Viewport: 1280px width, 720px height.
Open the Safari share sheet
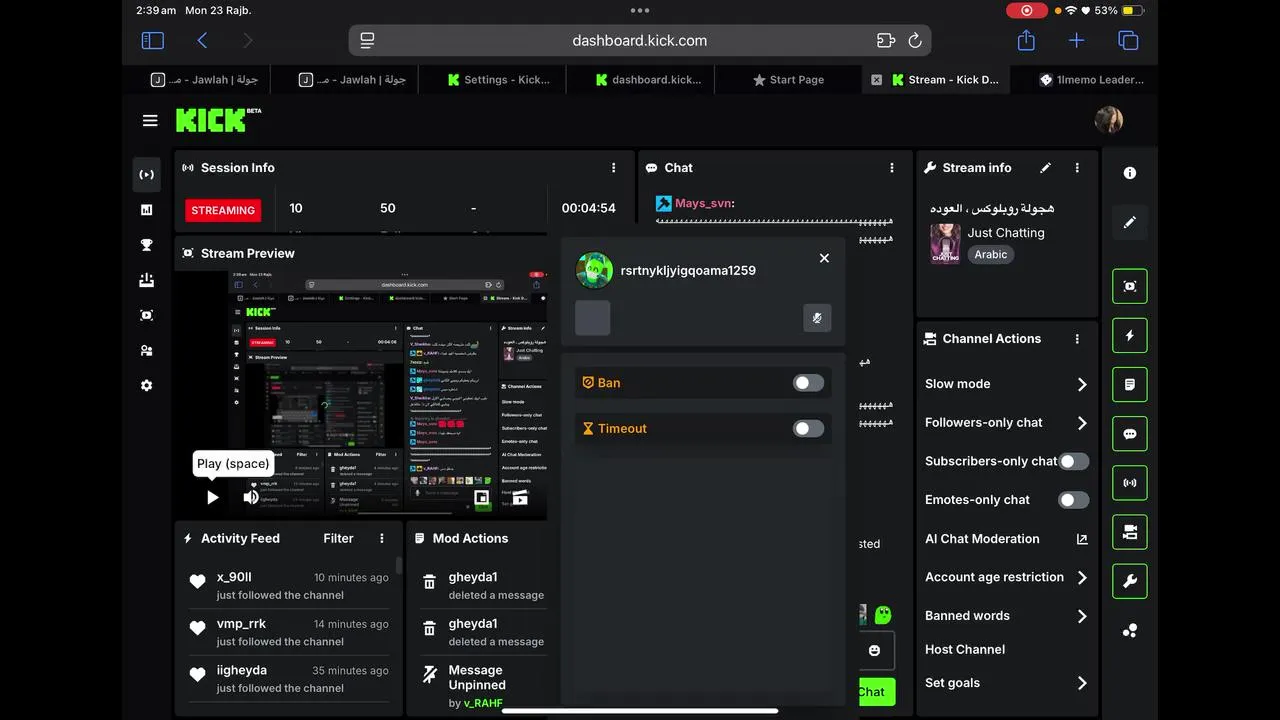tap(1026, 40)
